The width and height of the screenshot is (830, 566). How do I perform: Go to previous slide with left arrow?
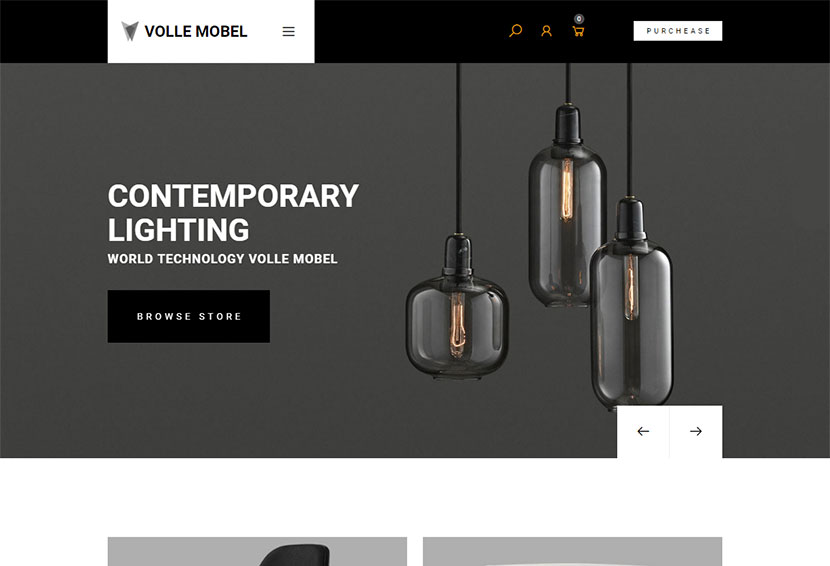coord(643,432)
